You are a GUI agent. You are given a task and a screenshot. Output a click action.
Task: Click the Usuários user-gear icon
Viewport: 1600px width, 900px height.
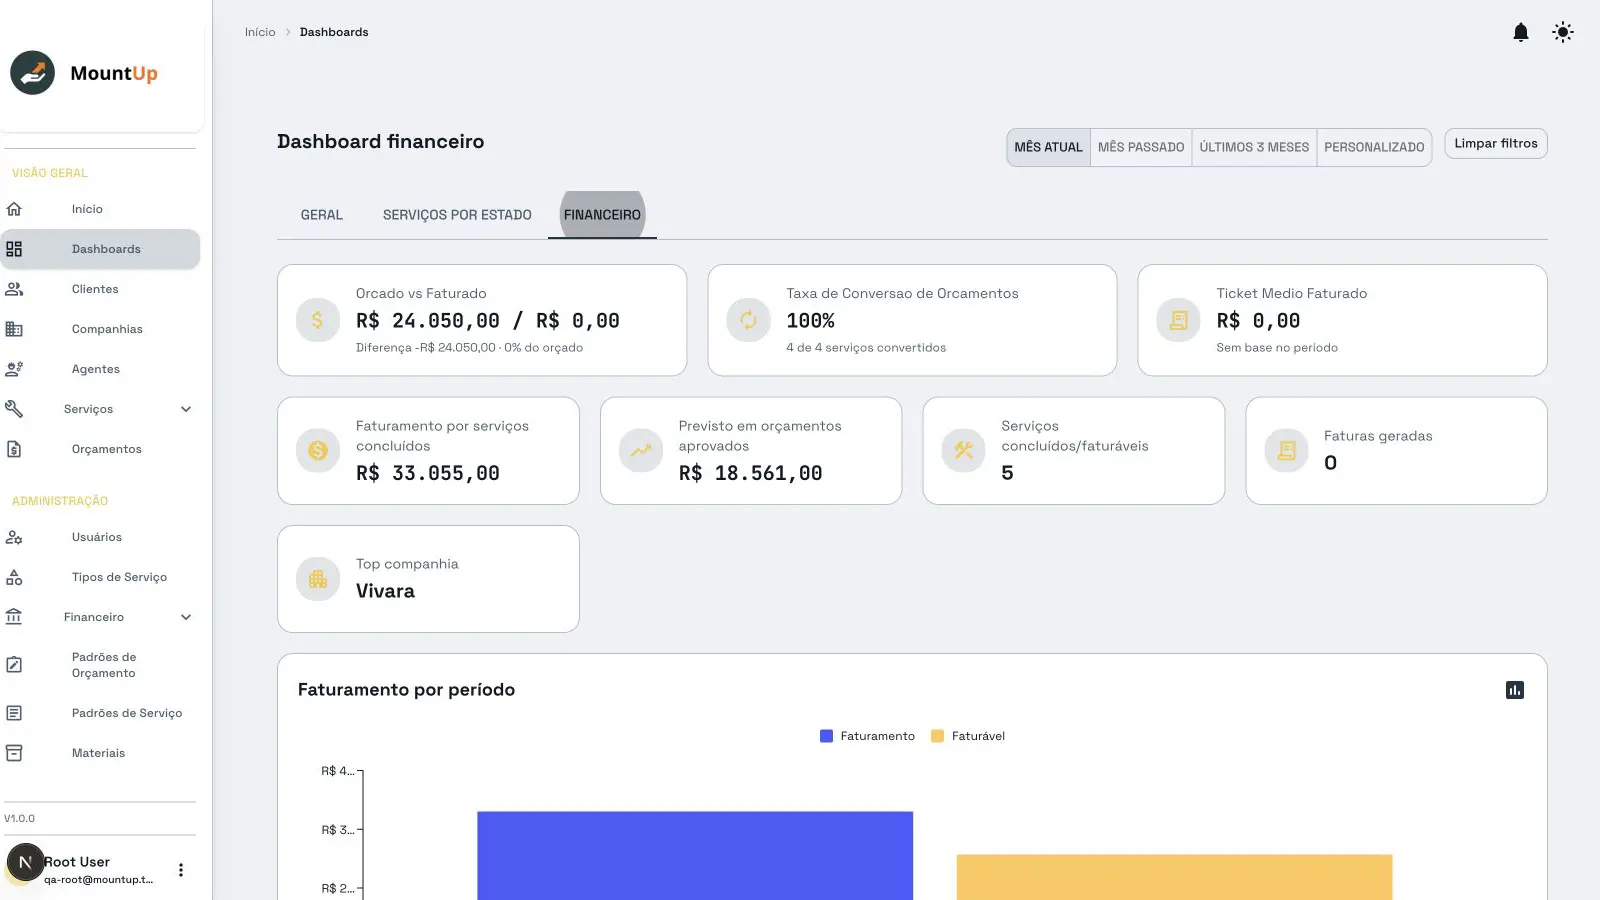(14, 537)
